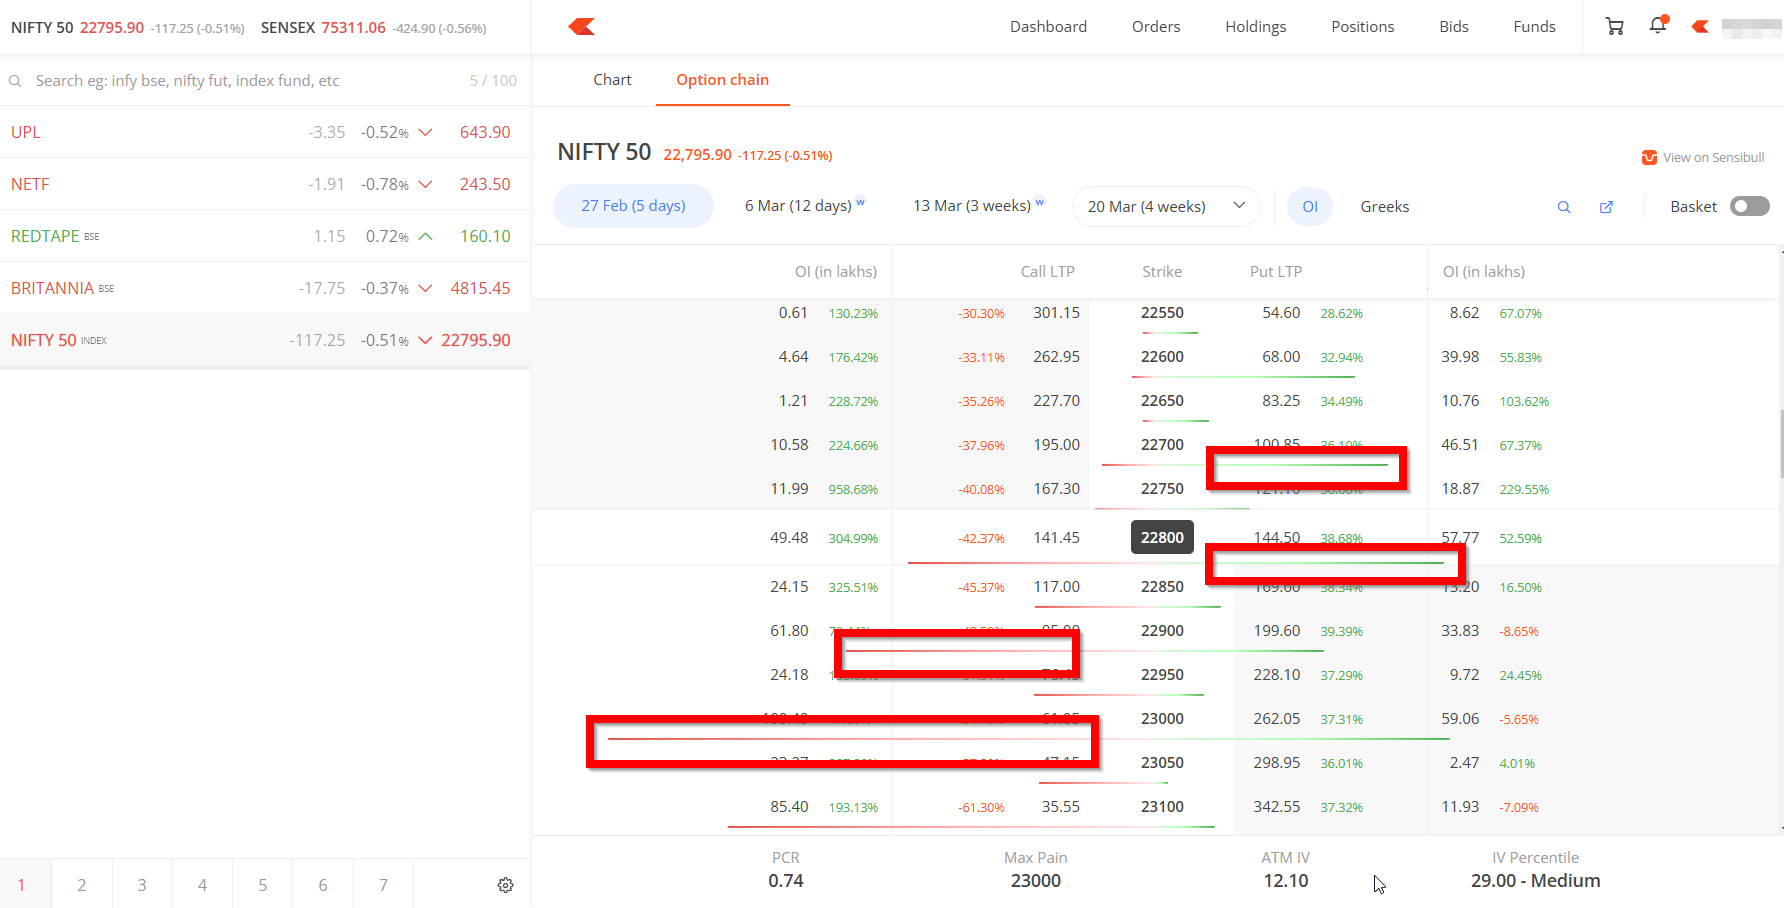Image resolution: width=1784 pixels, height=908 pixels.
Task: Click the Call LTP column header
Action: 1047,272
